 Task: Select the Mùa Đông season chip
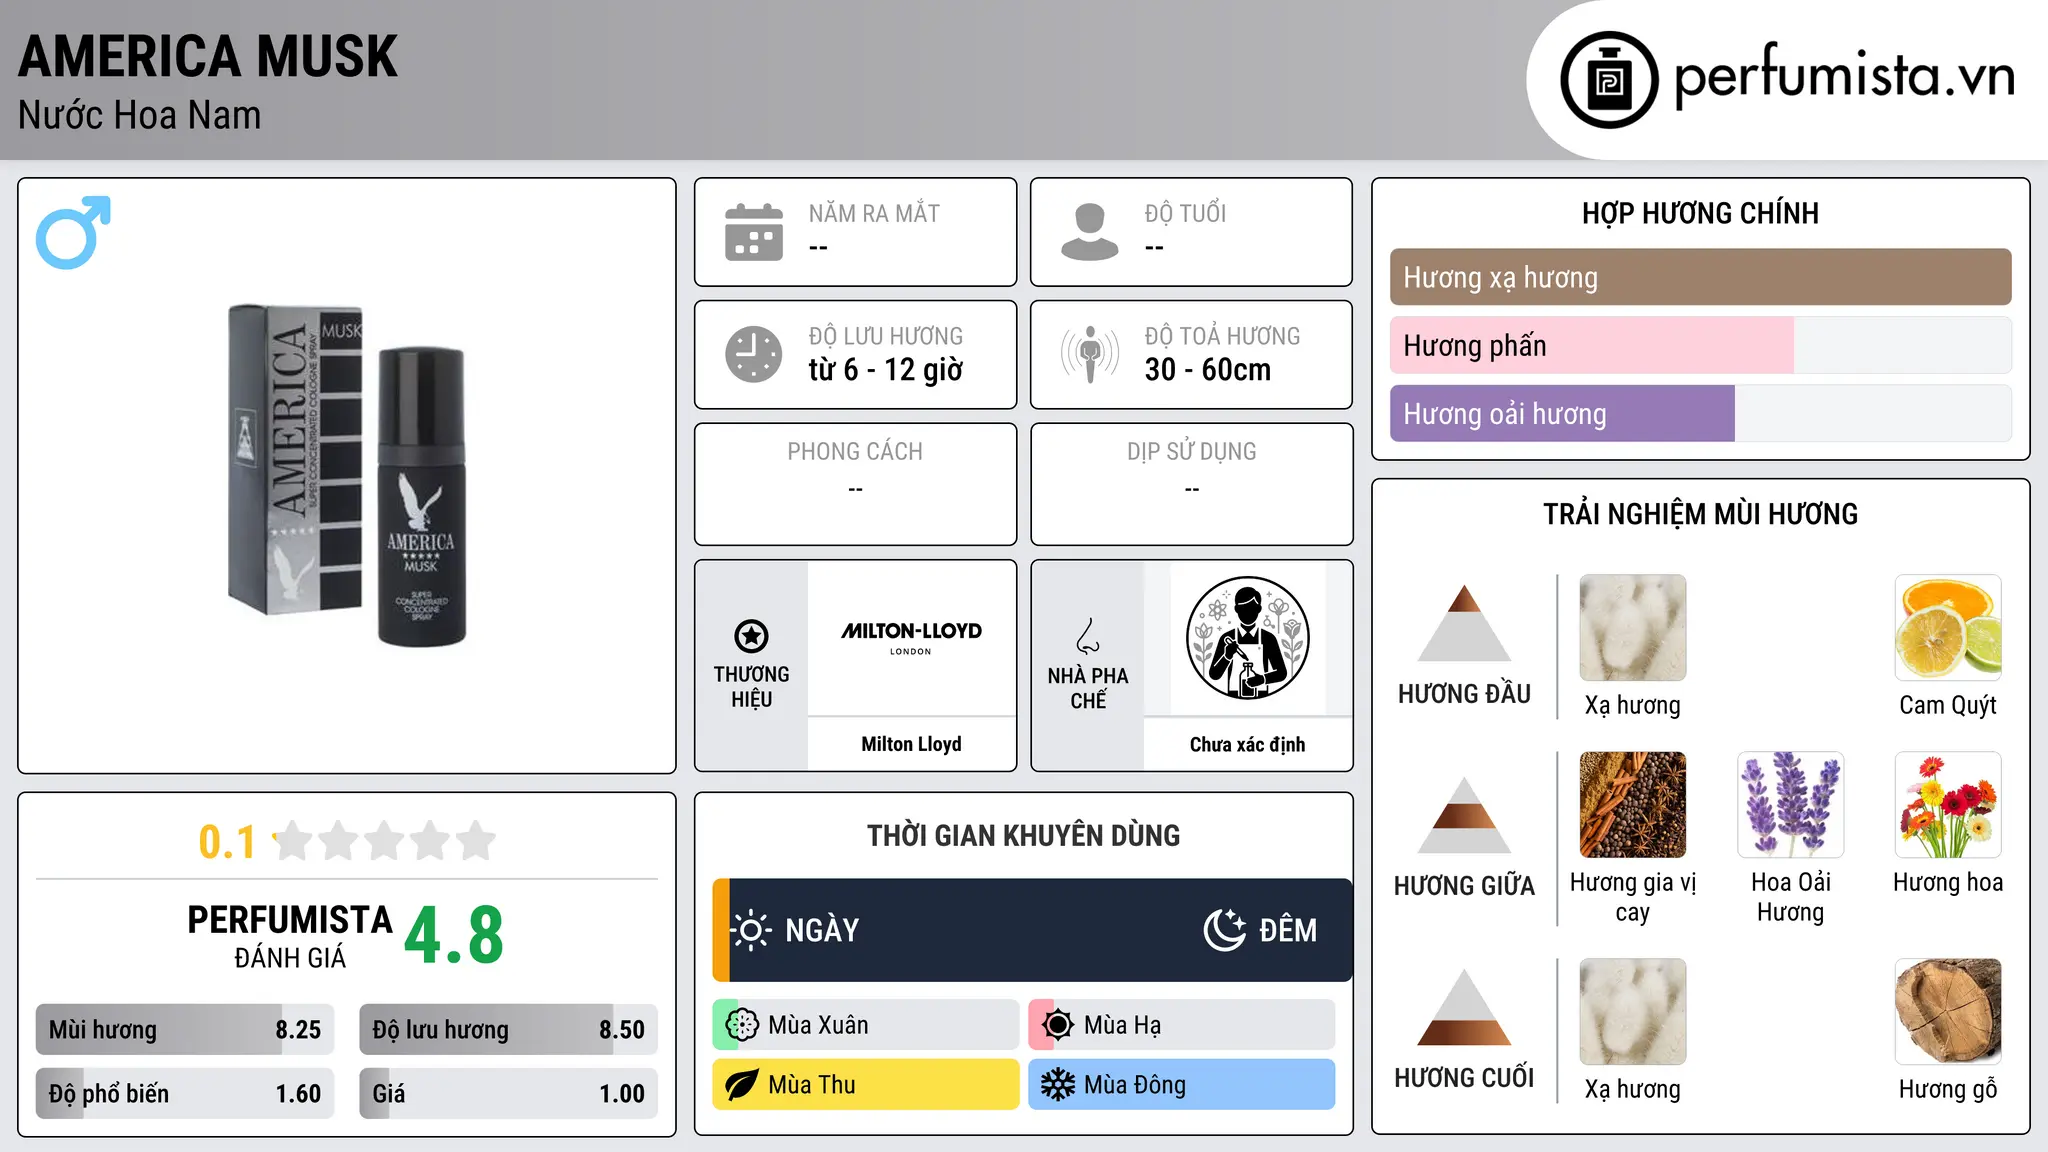[x=1182, y=1085]
